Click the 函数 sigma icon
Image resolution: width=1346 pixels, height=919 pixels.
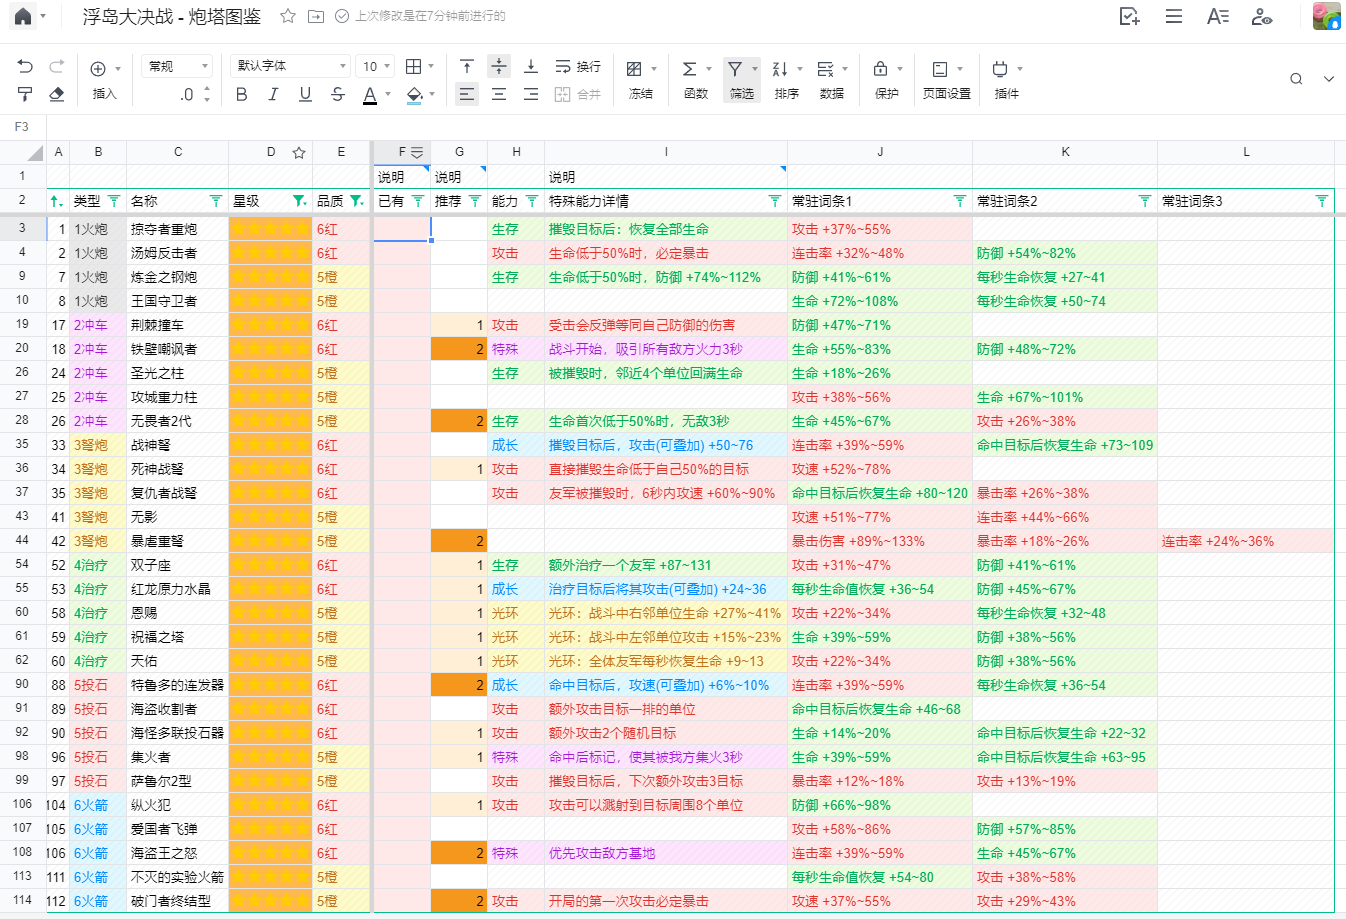pos(690,69)
